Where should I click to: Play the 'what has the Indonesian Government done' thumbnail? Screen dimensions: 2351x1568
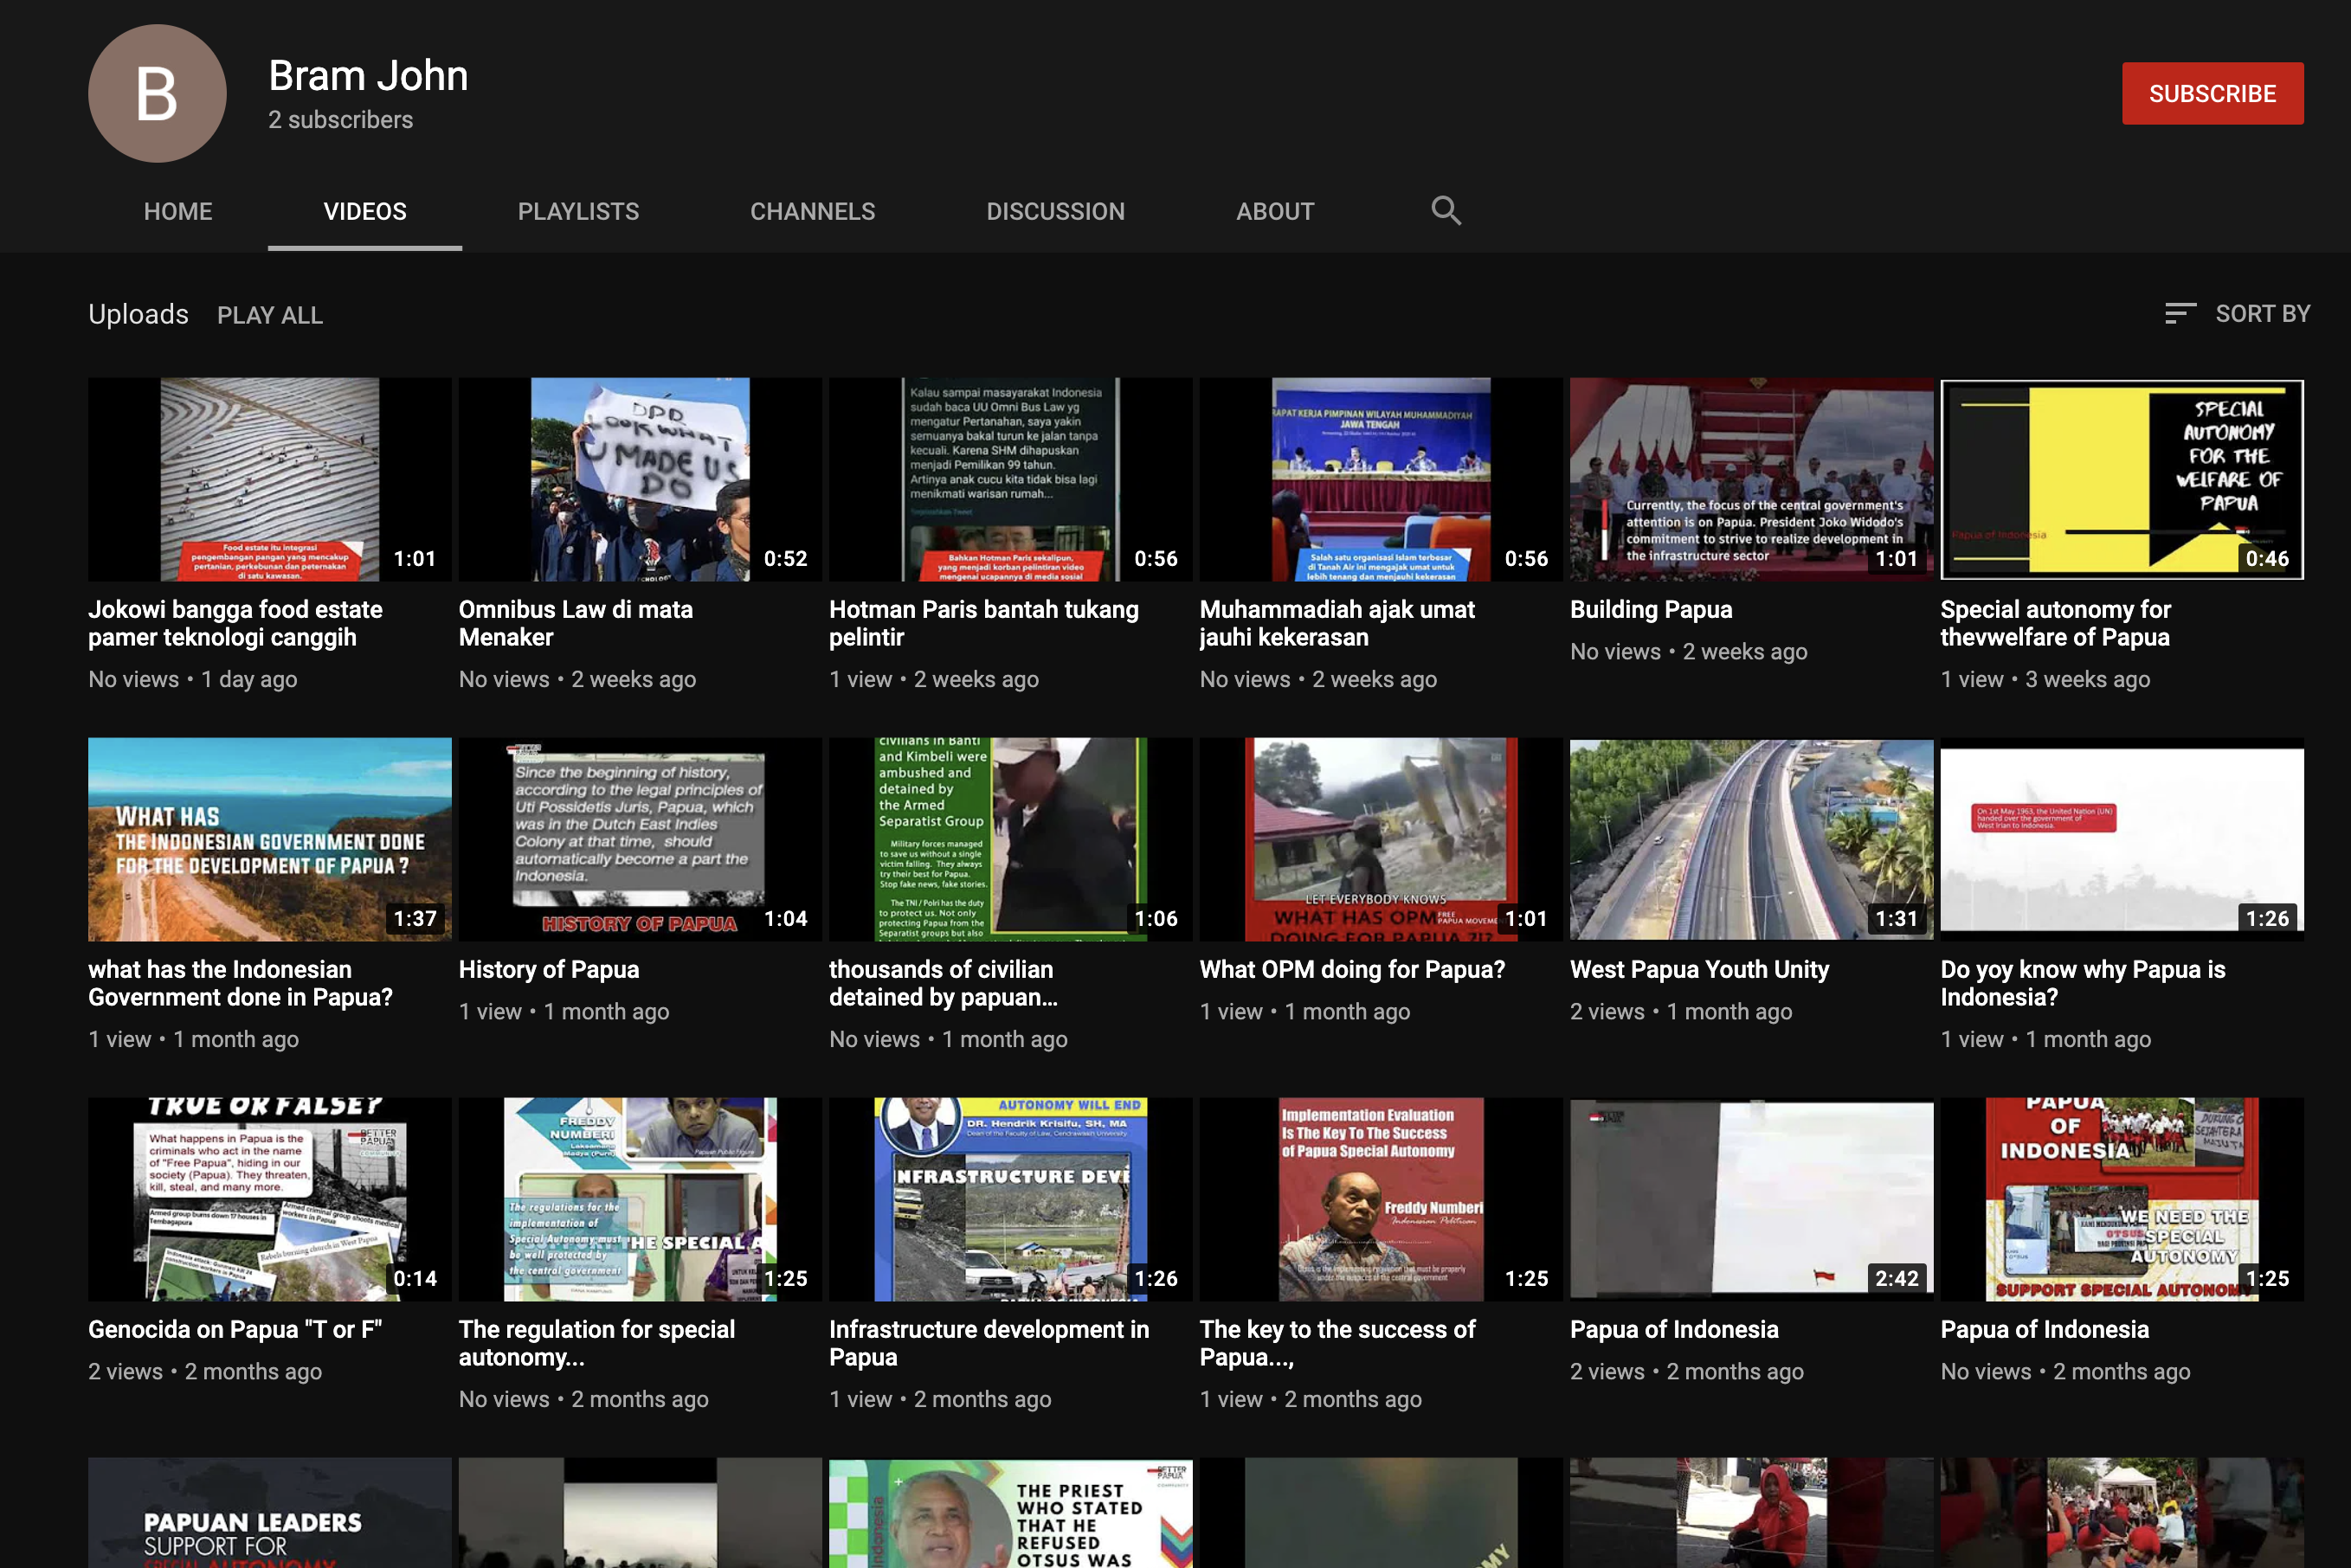pos(270,839)
